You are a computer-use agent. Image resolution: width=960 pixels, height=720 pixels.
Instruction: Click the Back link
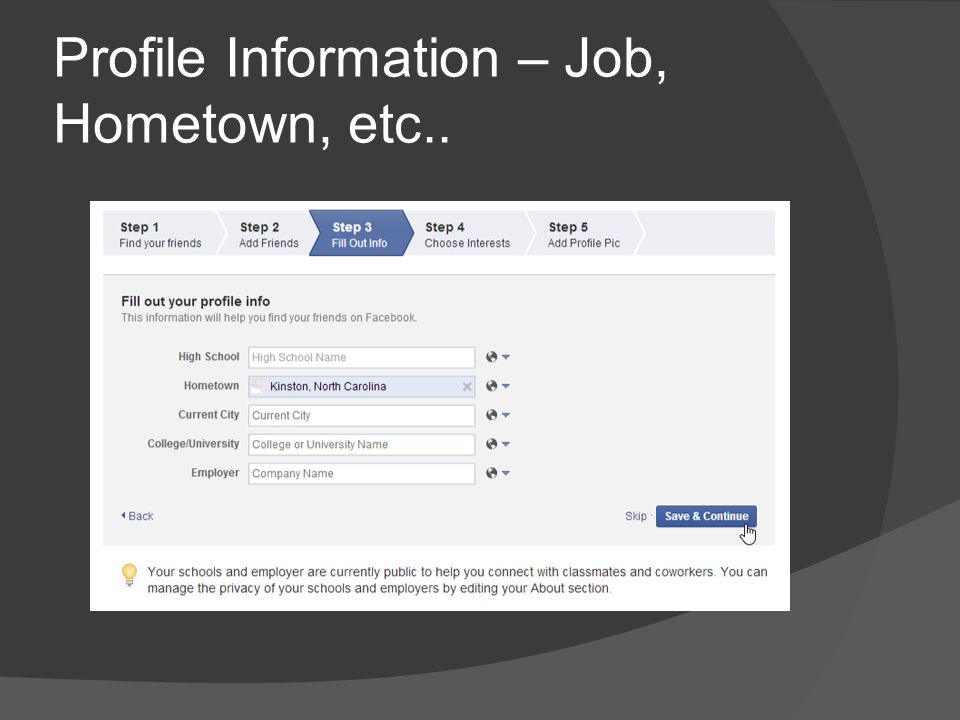(137, 516)
